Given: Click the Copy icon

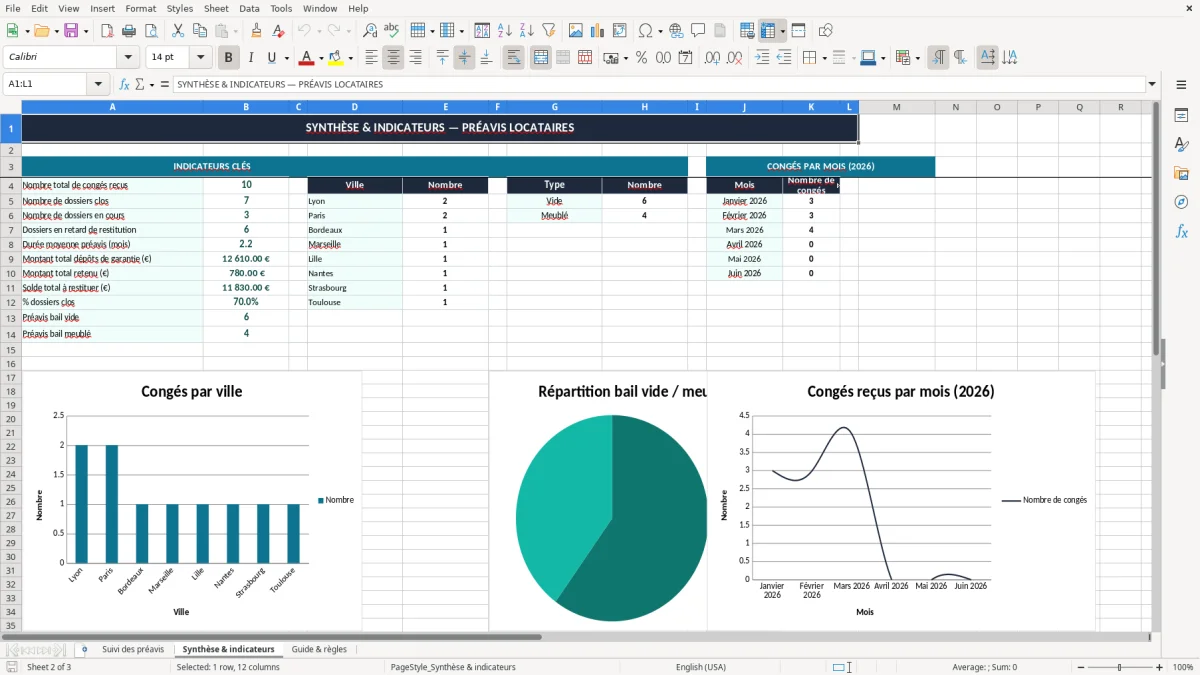Looking at the screenshot, I should coord(199,31).
